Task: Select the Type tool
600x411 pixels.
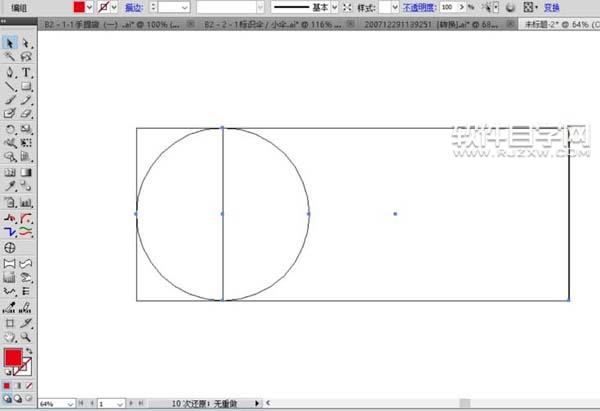Action: coord(26,72)
